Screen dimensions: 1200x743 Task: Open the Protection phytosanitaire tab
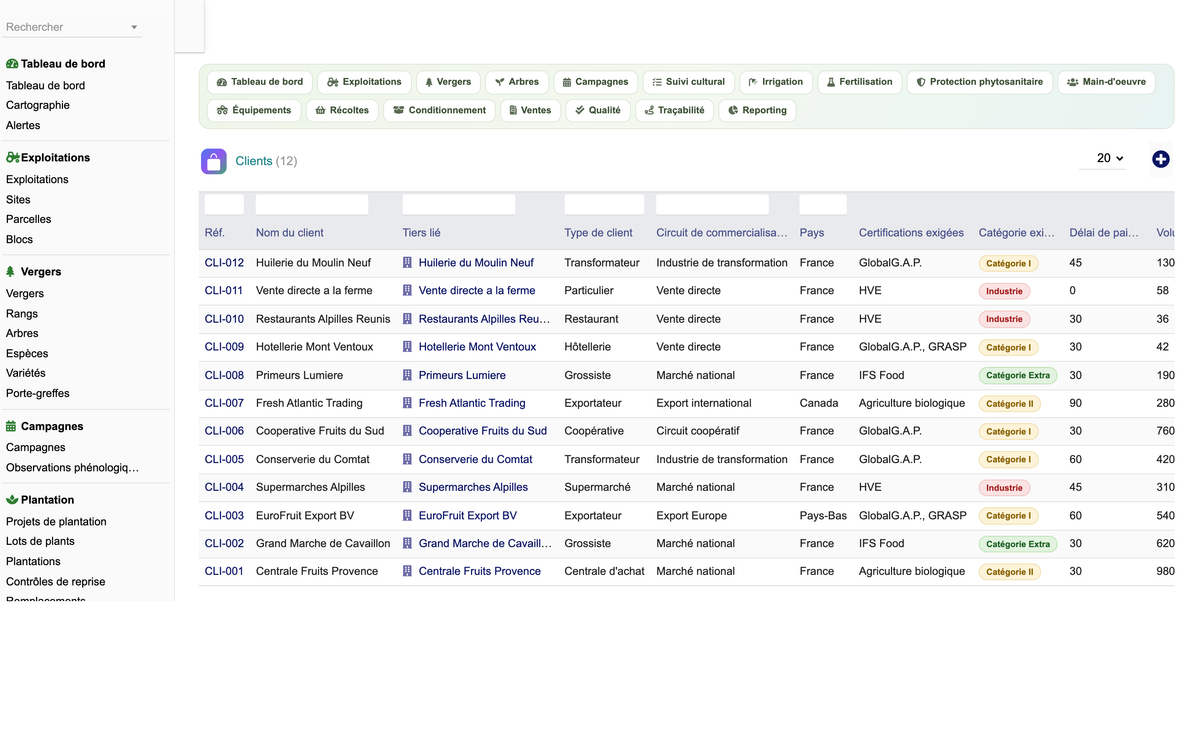coord(980,82)
